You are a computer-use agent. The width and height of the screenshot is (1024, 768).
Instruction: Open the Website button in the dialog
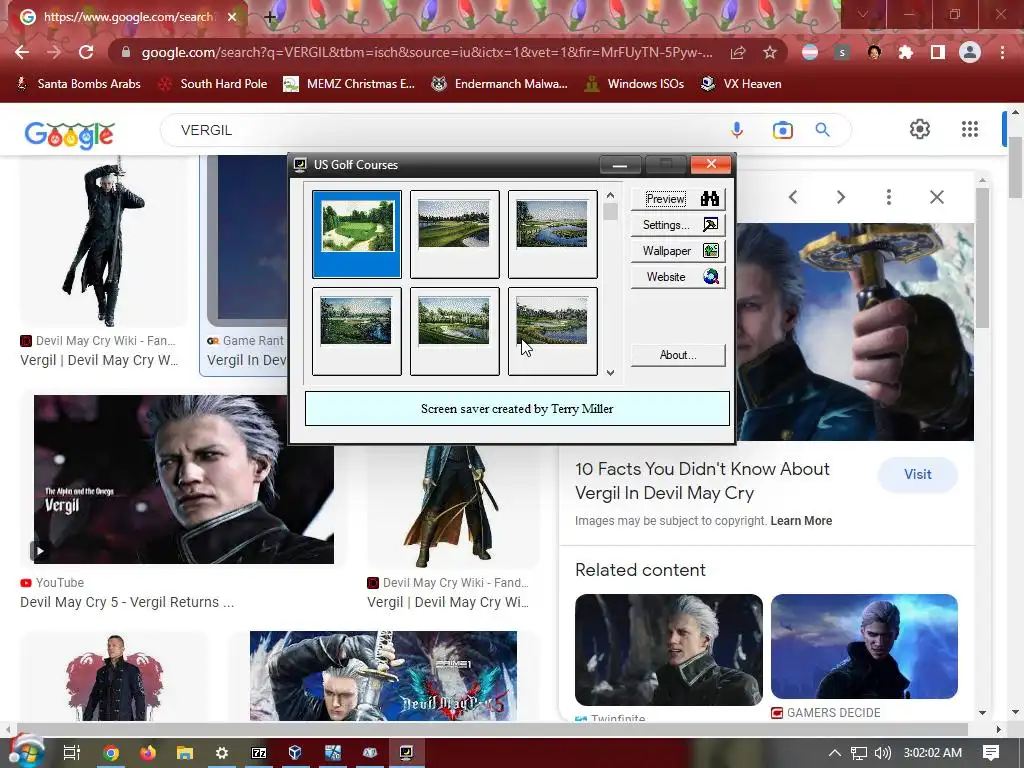[x=678, y=277]
